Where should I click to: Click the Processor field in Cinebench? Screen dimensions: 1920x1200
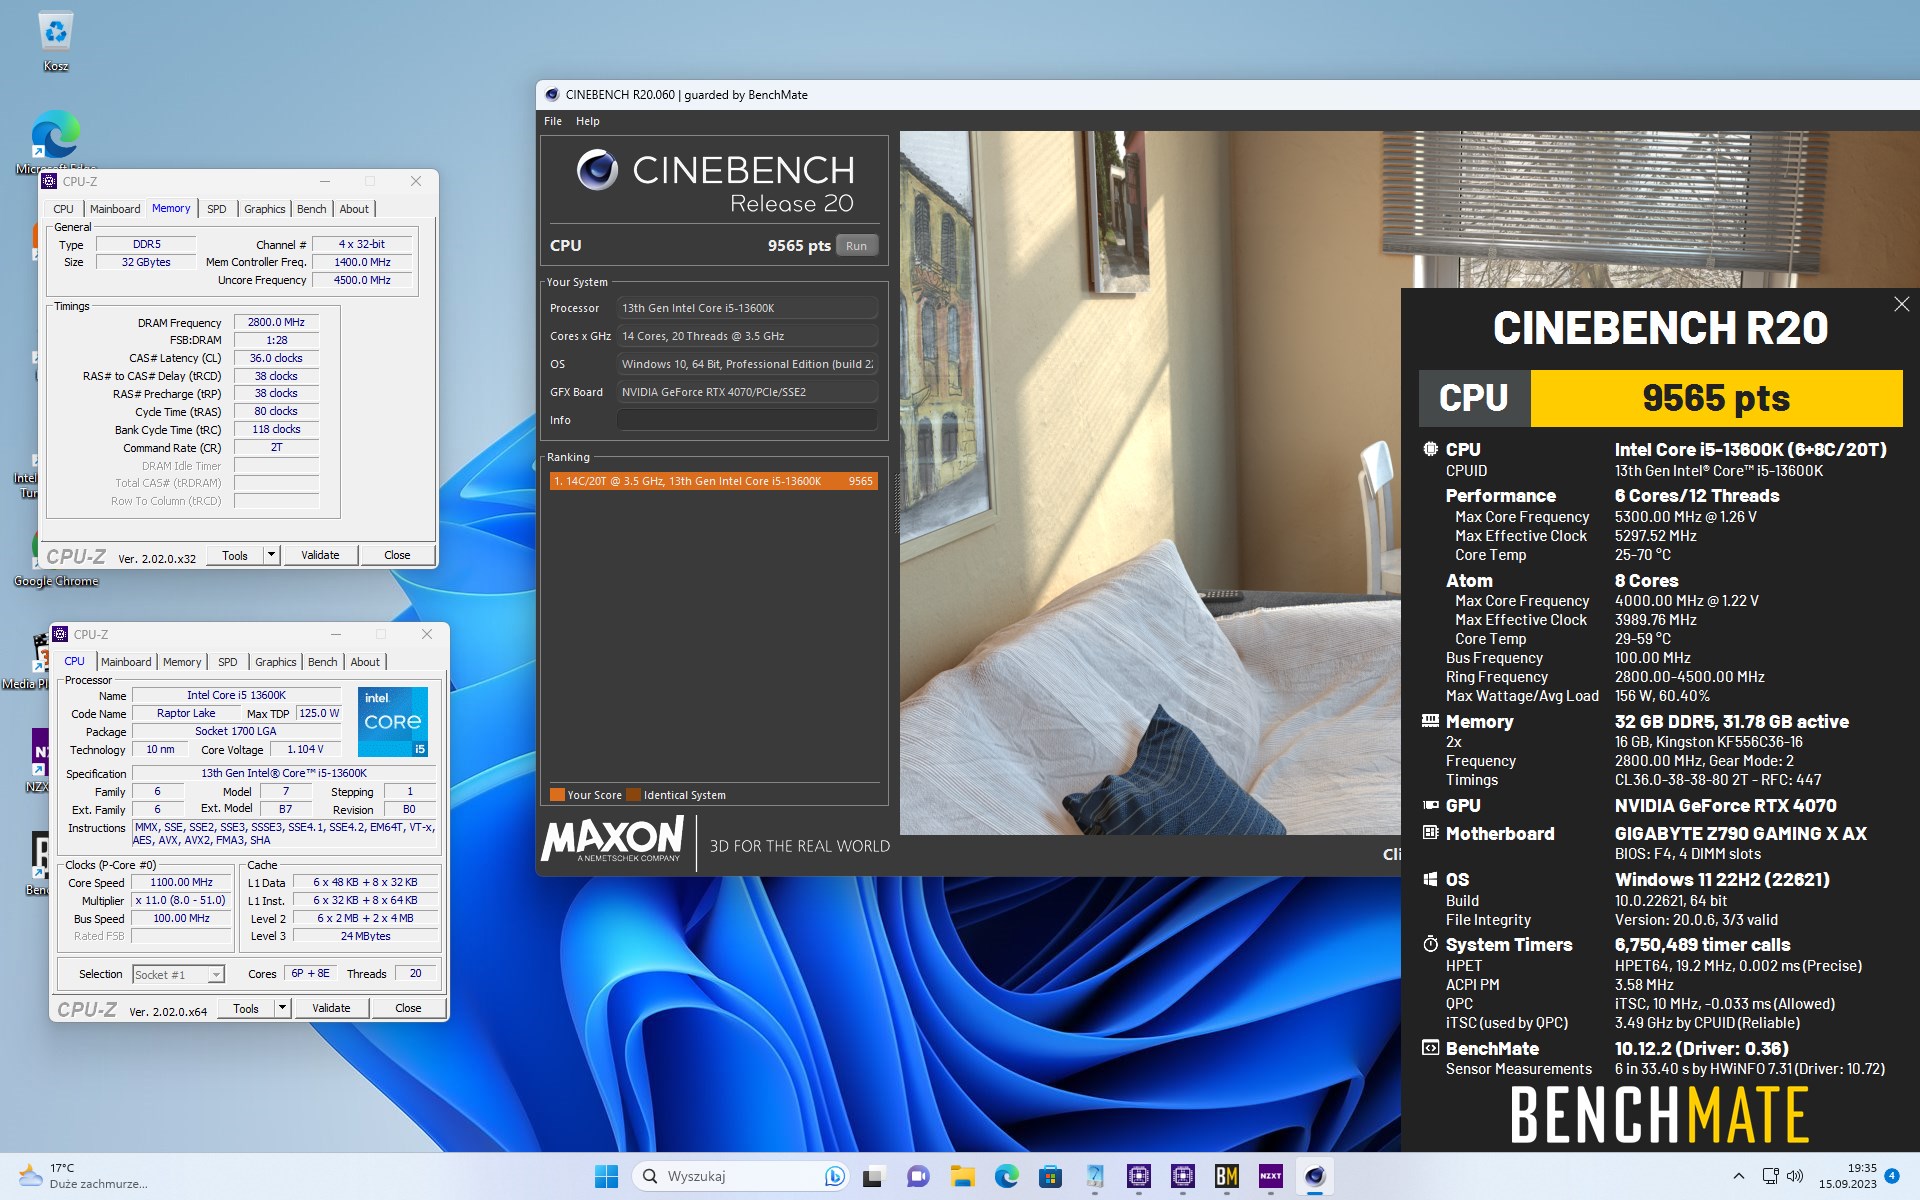747,308
